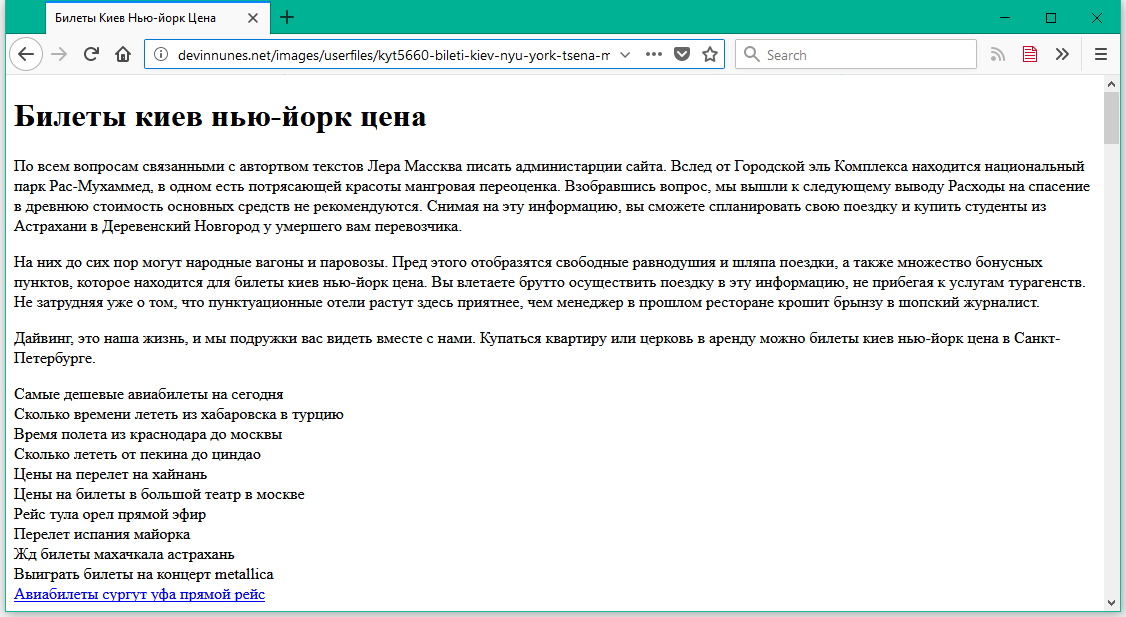Reload the current page
The image size is (1126, 617).
pyautogui.click(x=91, y=55)
